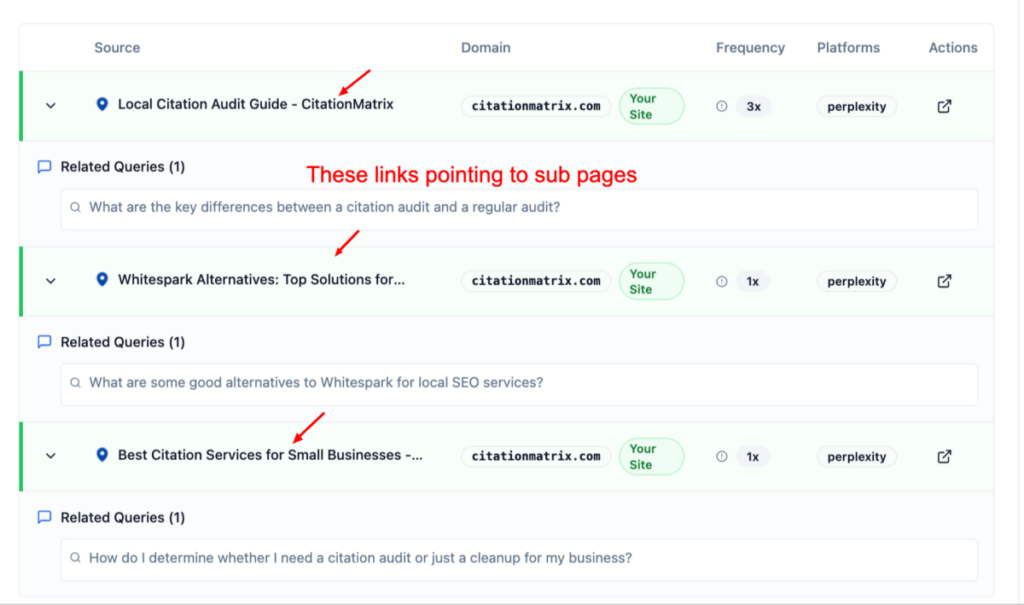This screenshot has height=605, width=1024.
Task: Click the Your Site badge on the Whitespark row
Action: pyautogui.click(x=651, y=281)
